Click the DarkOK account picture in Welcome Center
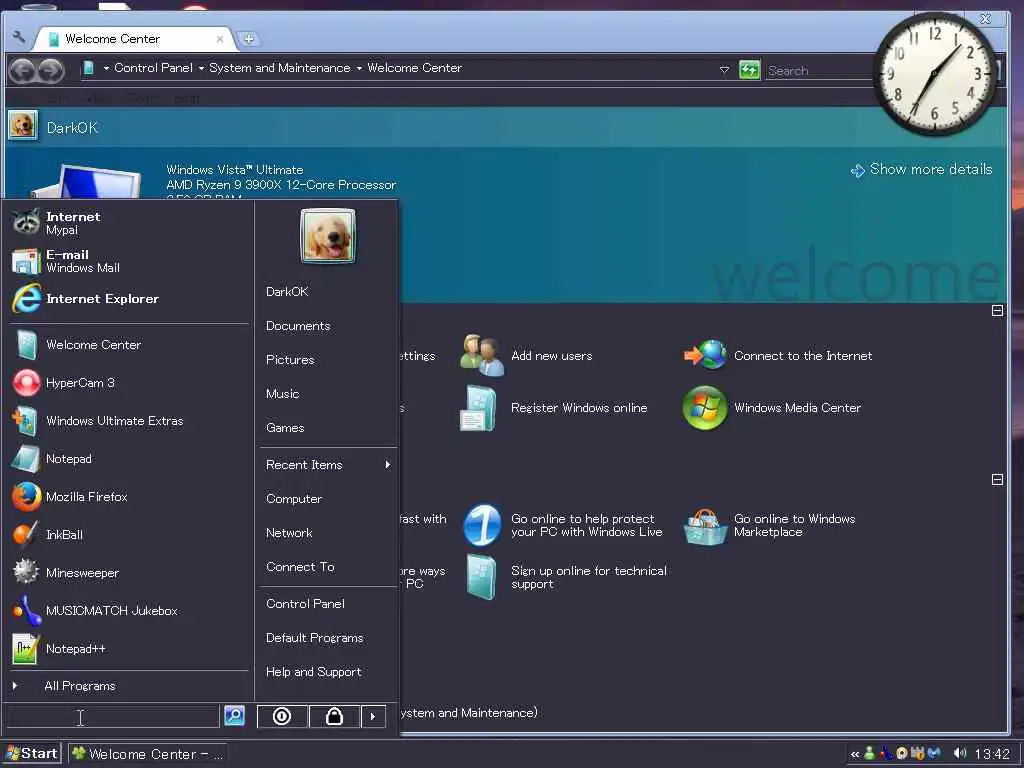This screenshot has width=1024, height=768. point(23,125)
